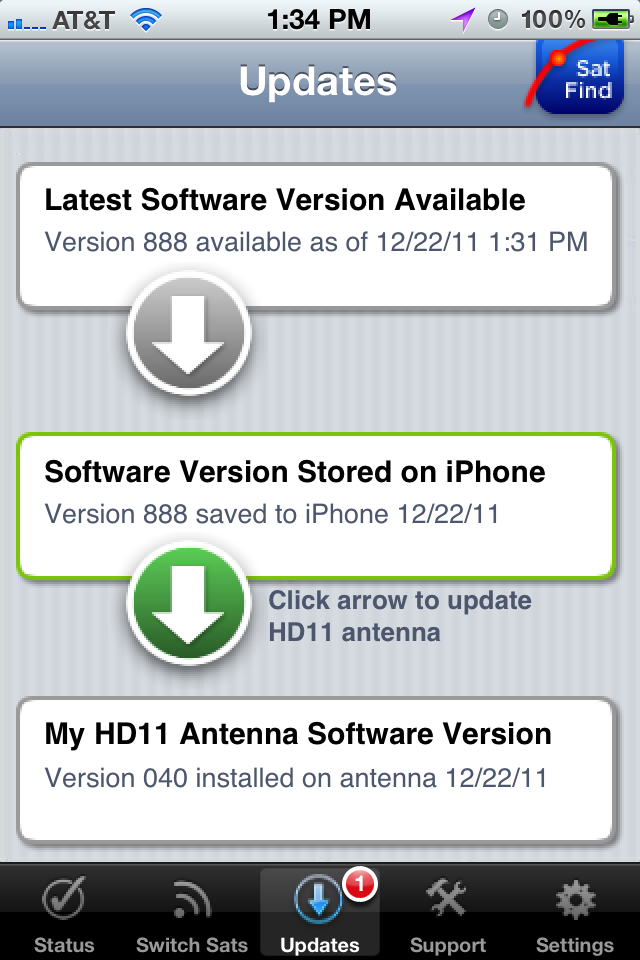This screenshot has width=640, height=960.
Task: Tap the Updates title in header
Action: pyautogui.click(x=318, y=81)
